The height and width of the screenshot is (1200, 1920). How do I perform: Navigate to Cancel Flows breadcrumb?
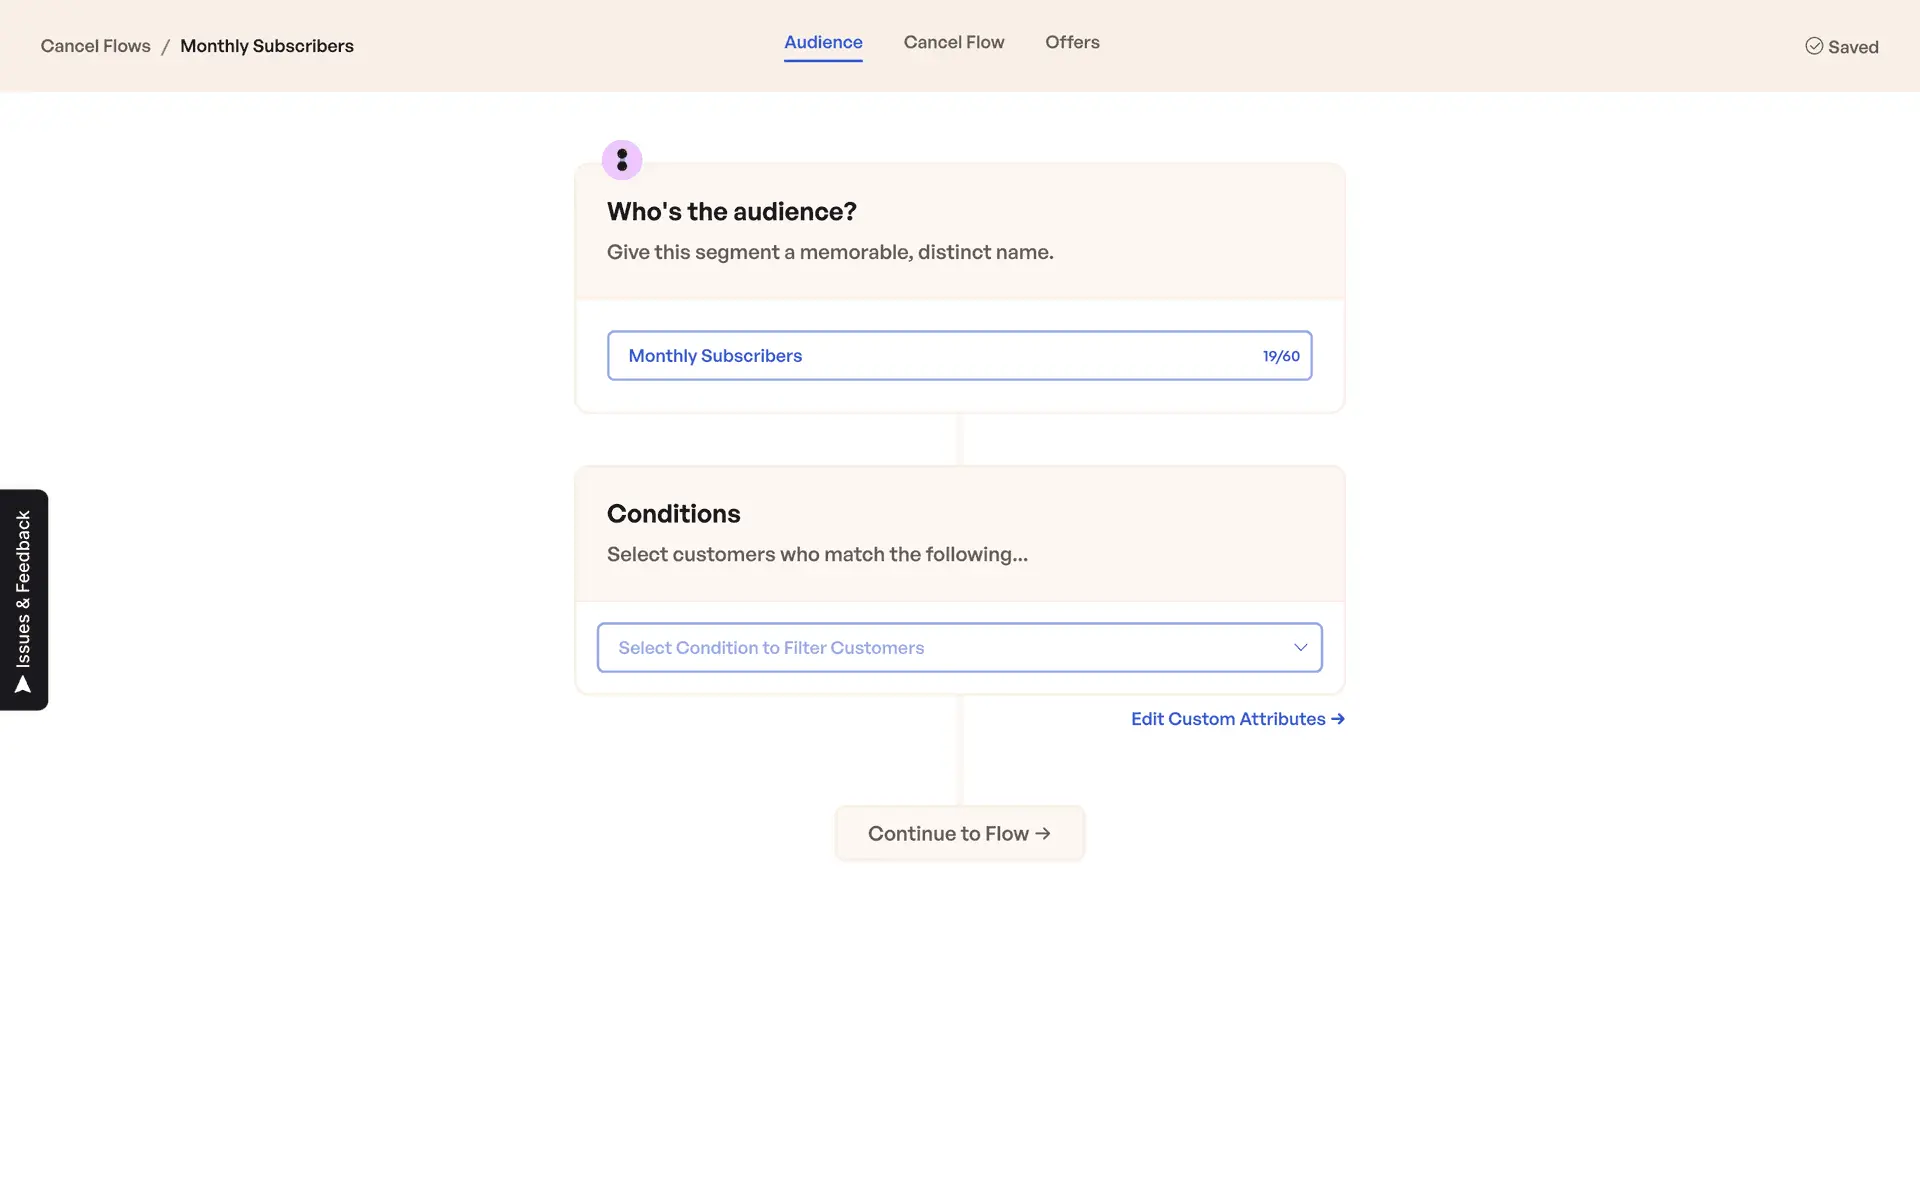pos(95,46)
